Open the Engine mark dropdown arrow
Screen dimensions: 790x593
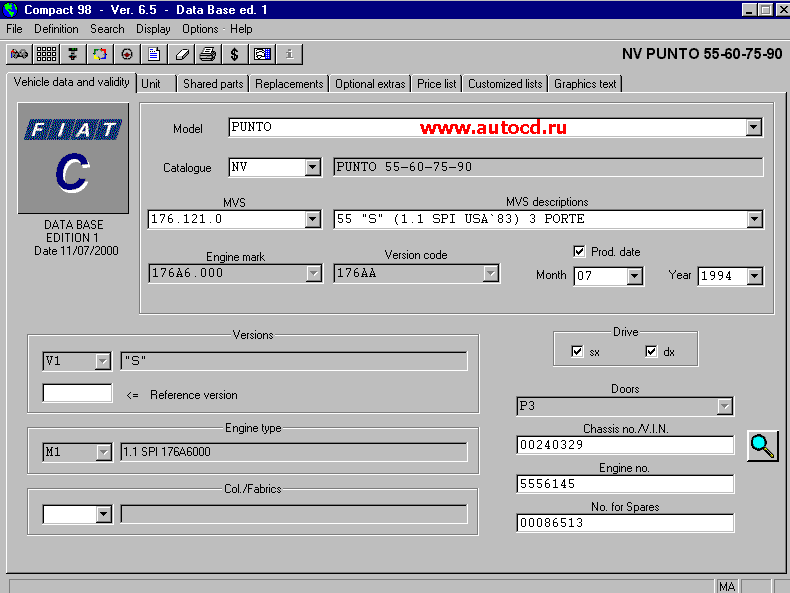click(313, 274)
